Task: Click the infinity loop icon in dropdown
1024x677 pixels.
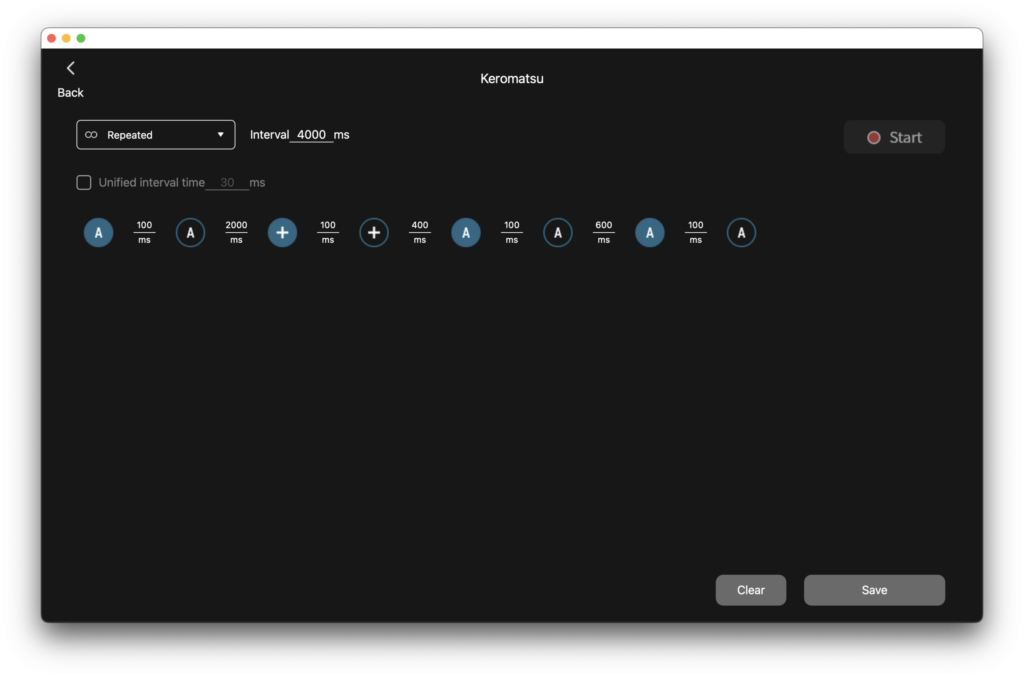Action: pyautogui.click(x=91, y=135)
